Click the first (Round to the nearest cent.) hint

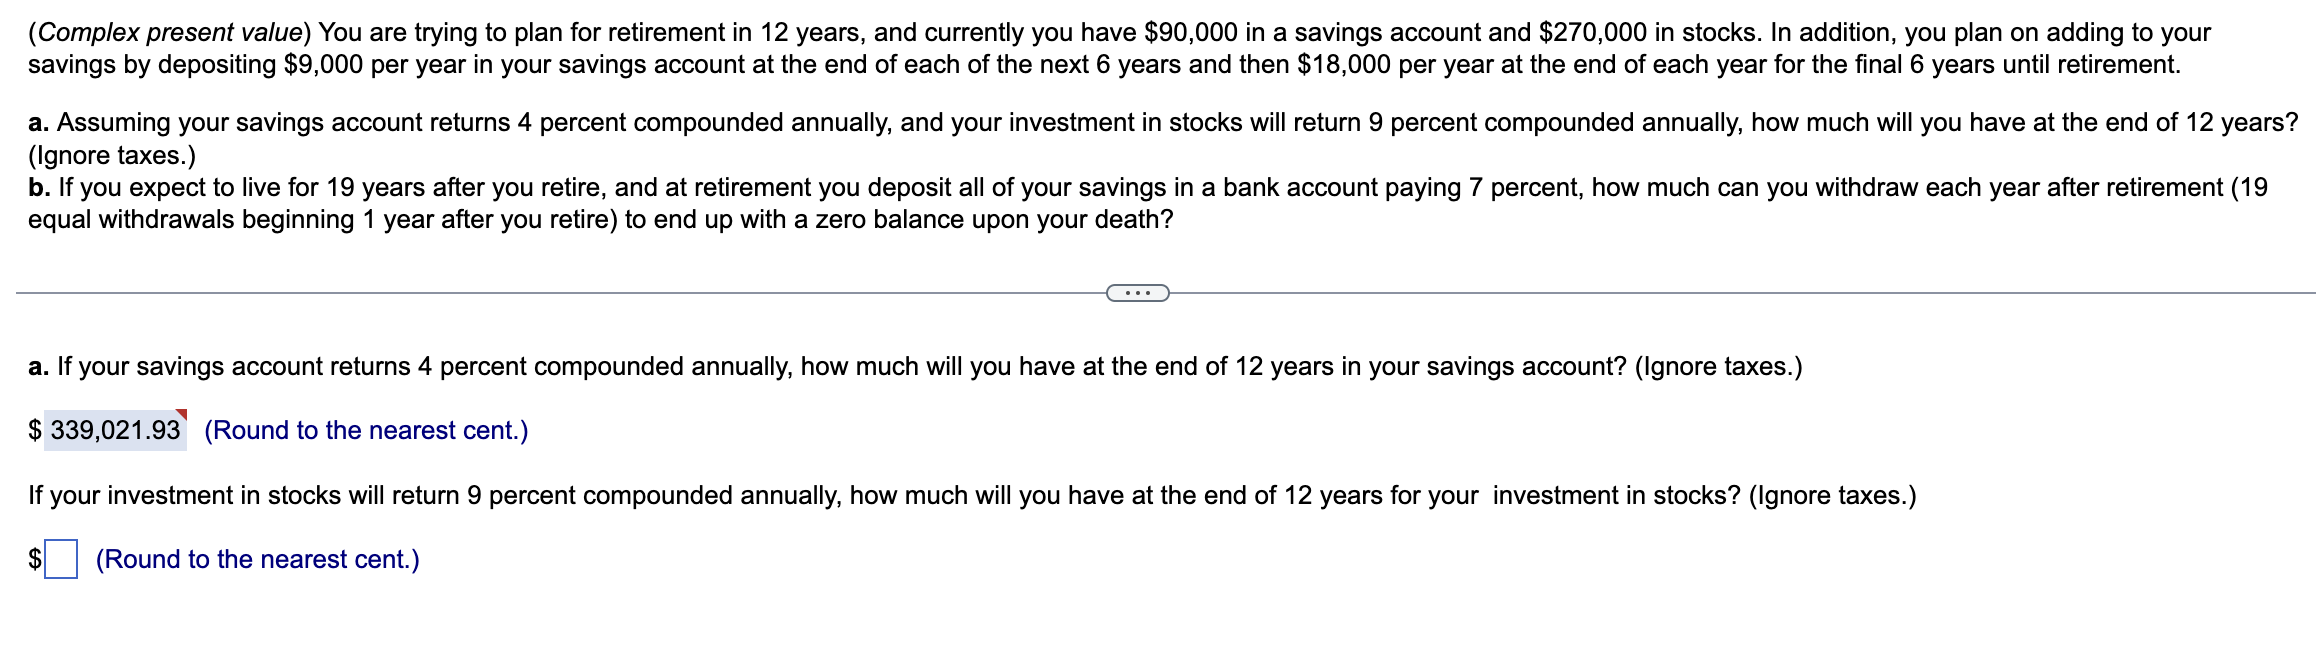click(x=365, y=430)
